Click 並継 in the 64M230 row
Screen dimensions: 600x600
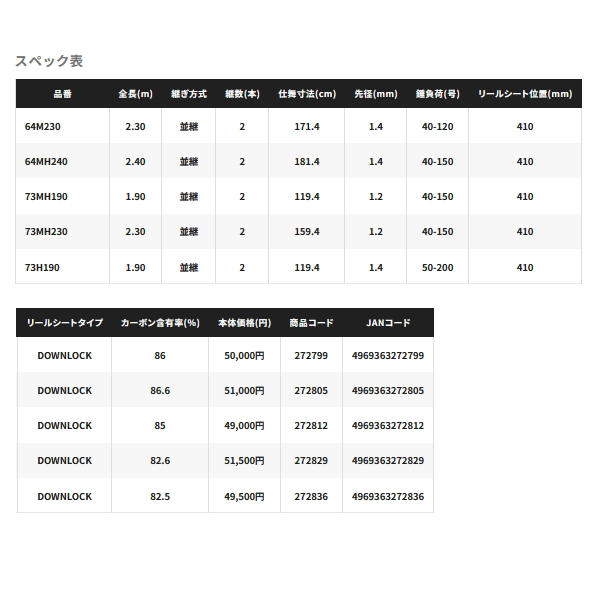pyautogui.click(x=189, y=127)
